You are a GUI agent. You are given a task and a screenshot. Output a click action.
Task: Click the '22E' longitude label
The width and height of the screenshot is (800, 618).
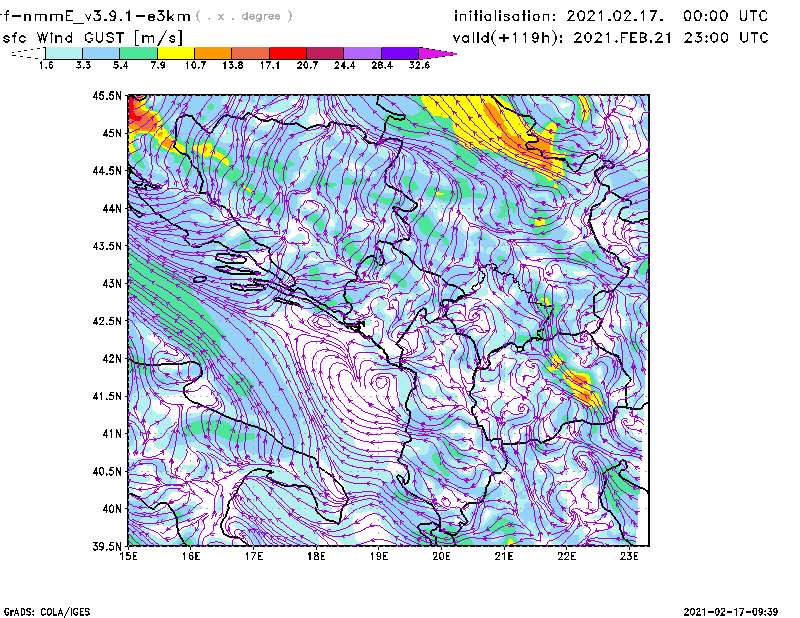[566, 556]
